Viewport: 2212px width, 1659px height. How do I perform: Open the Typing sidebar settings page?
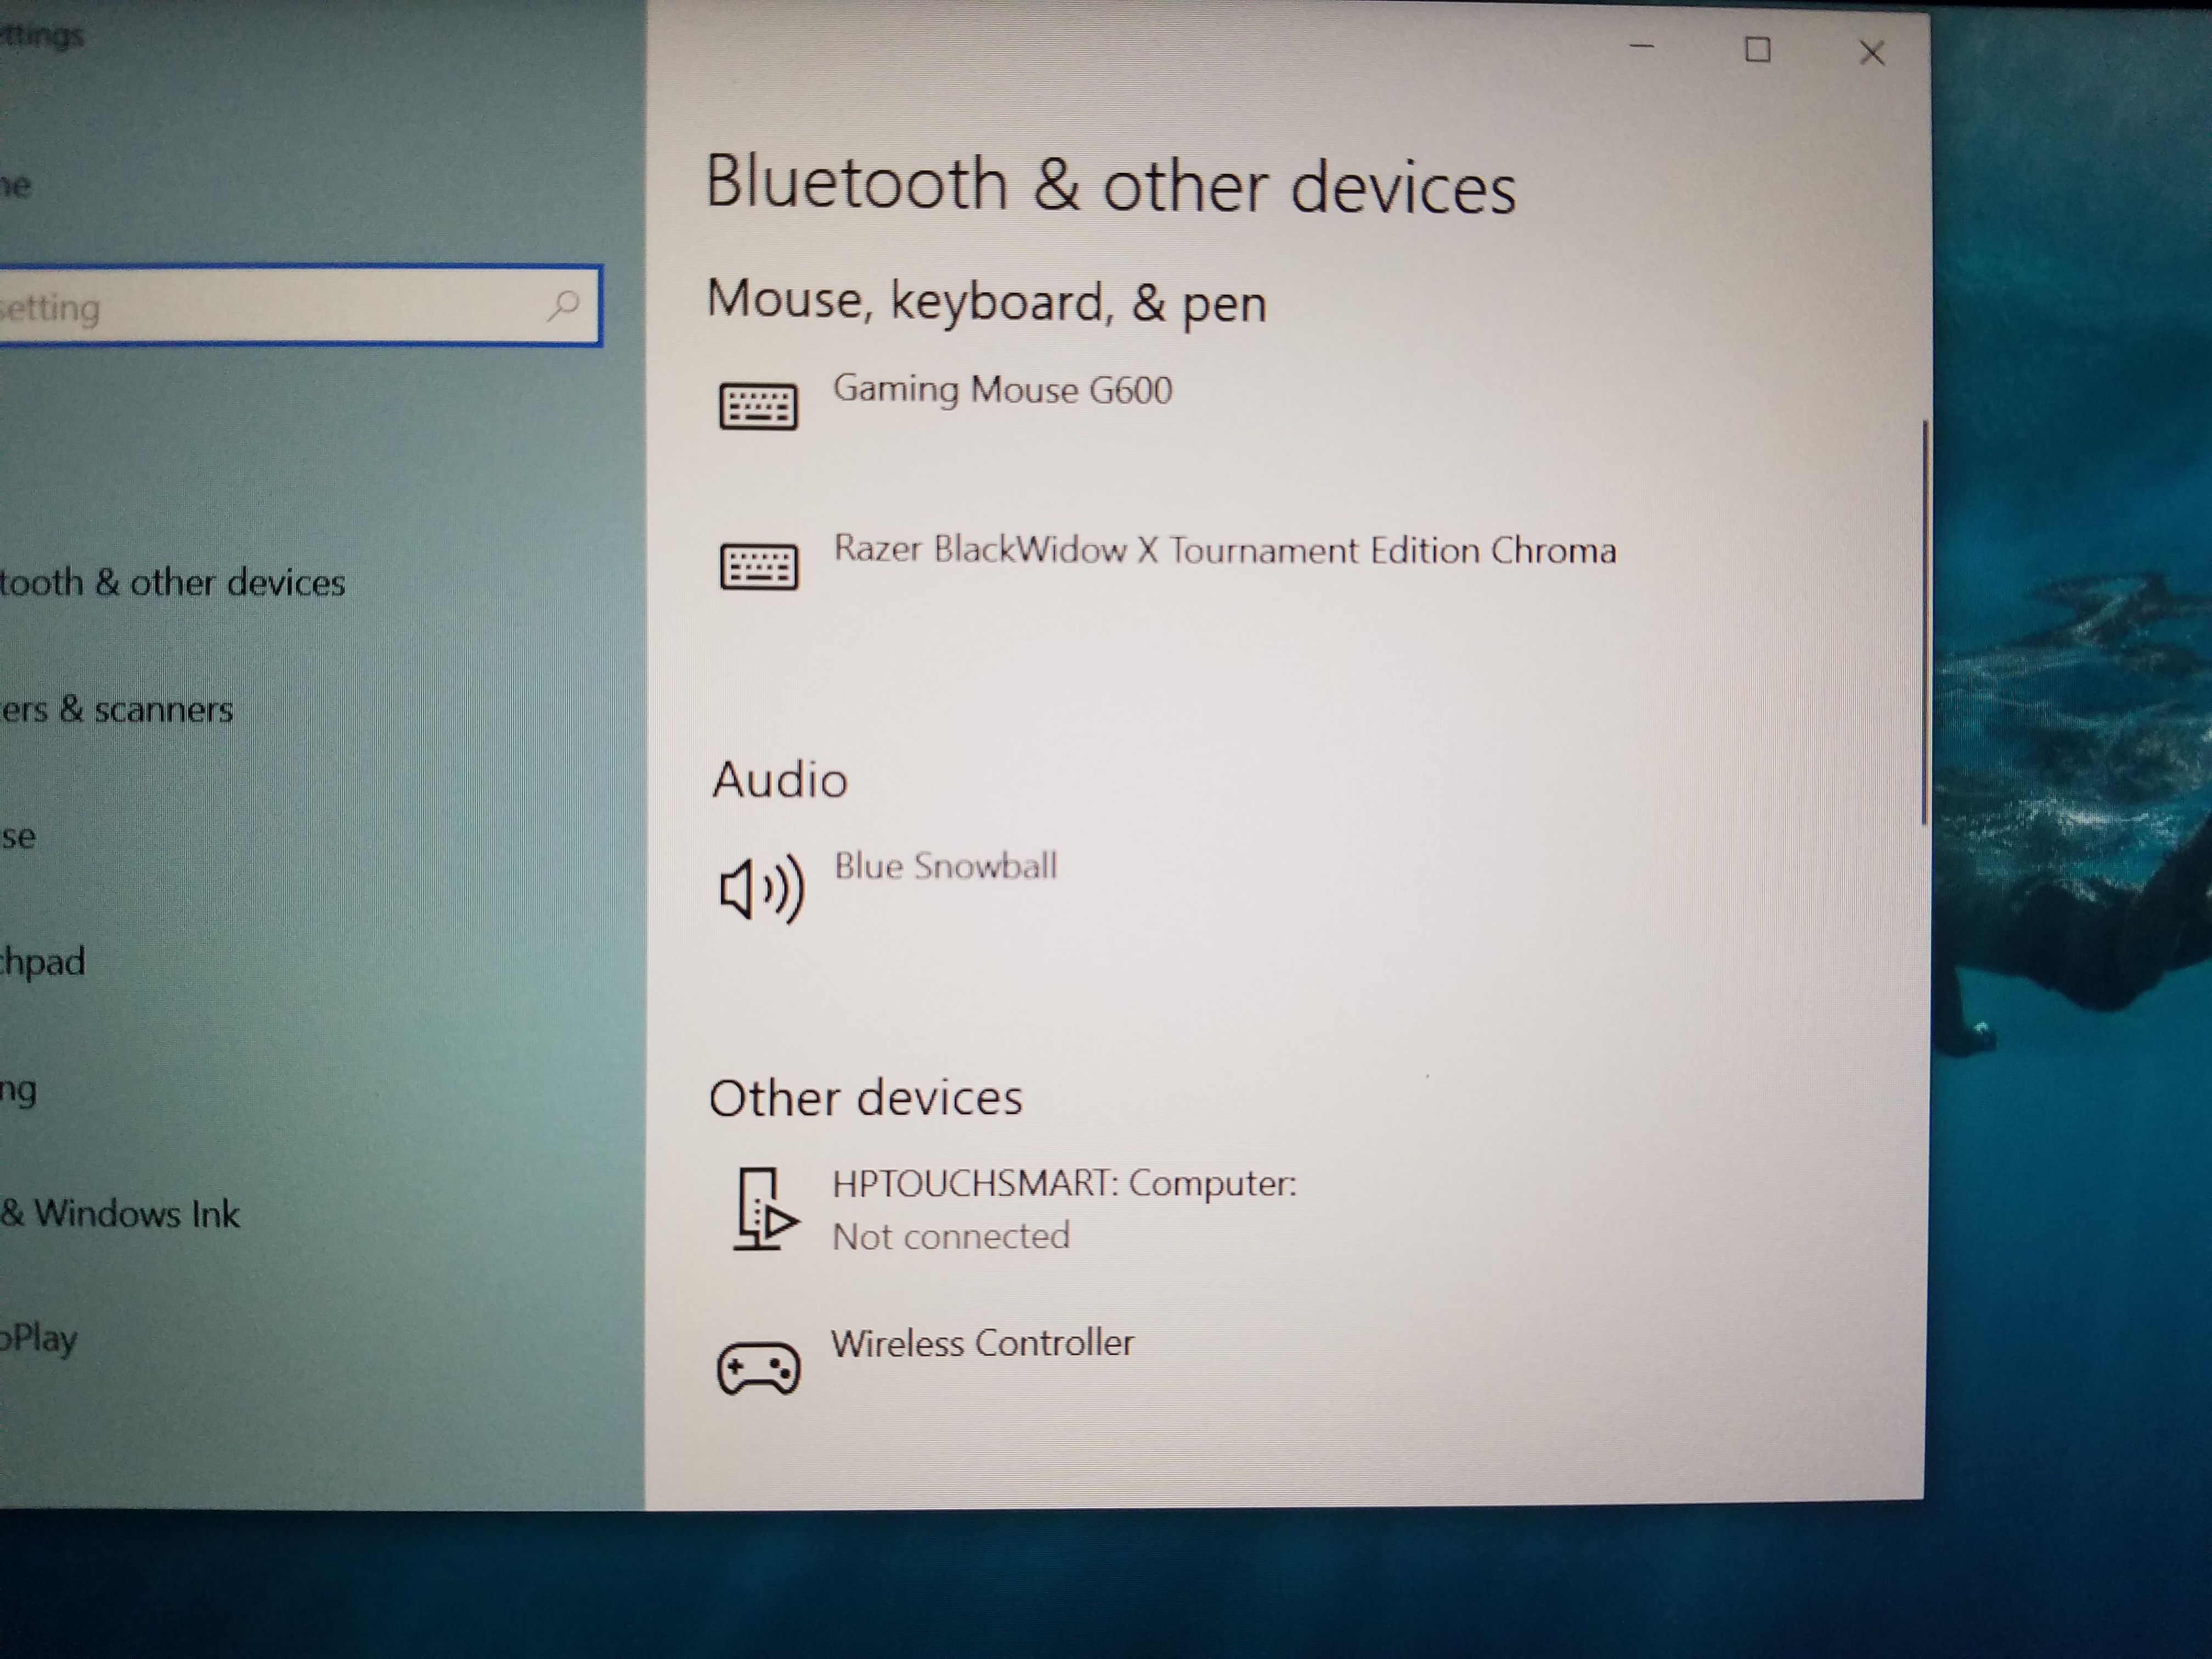pos(18,1090)
